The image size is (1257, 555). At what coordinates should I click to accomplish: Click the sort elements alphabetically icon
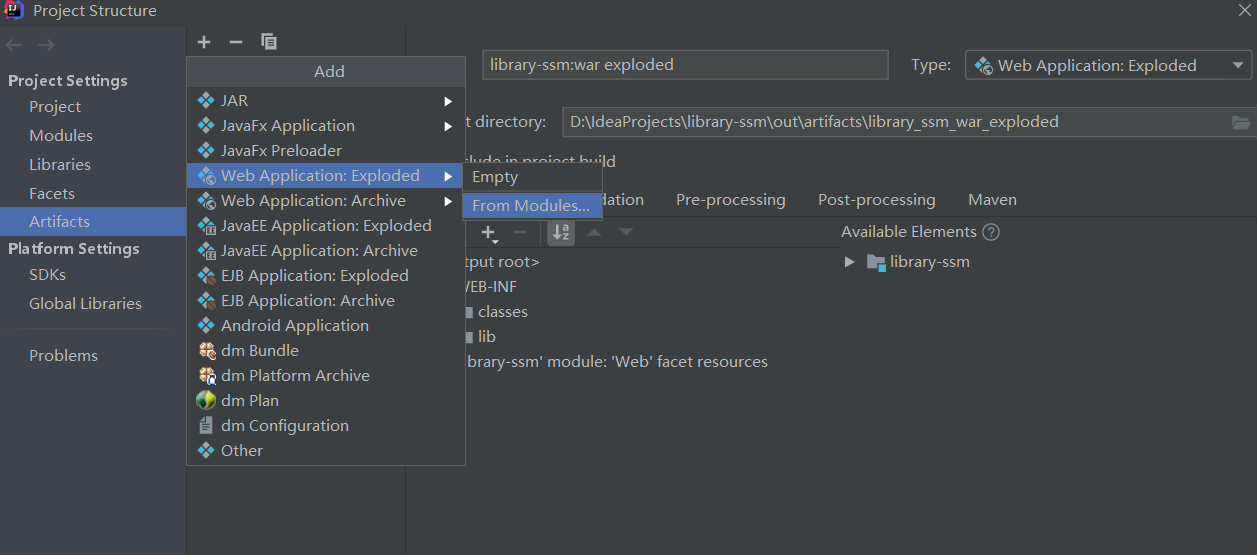pos(561,232)
